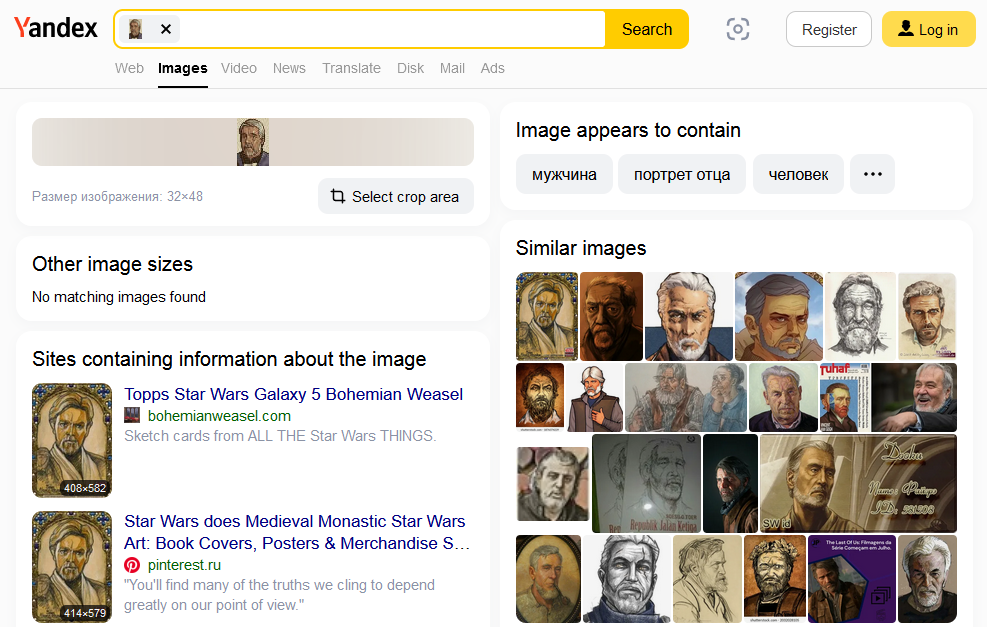The height and width of the screenshot is (627, 987).
Task: Click the Yandex logo
Action: 56,29
